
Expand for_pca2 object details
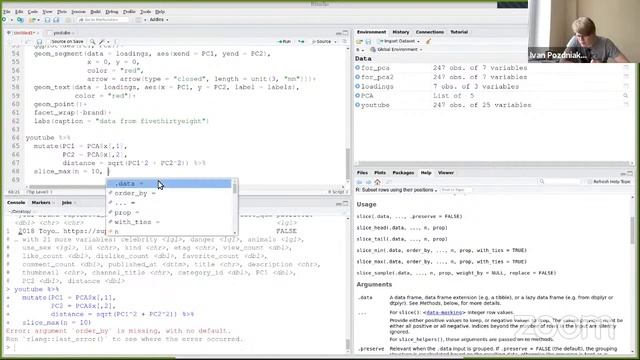[x=358, y=77]
